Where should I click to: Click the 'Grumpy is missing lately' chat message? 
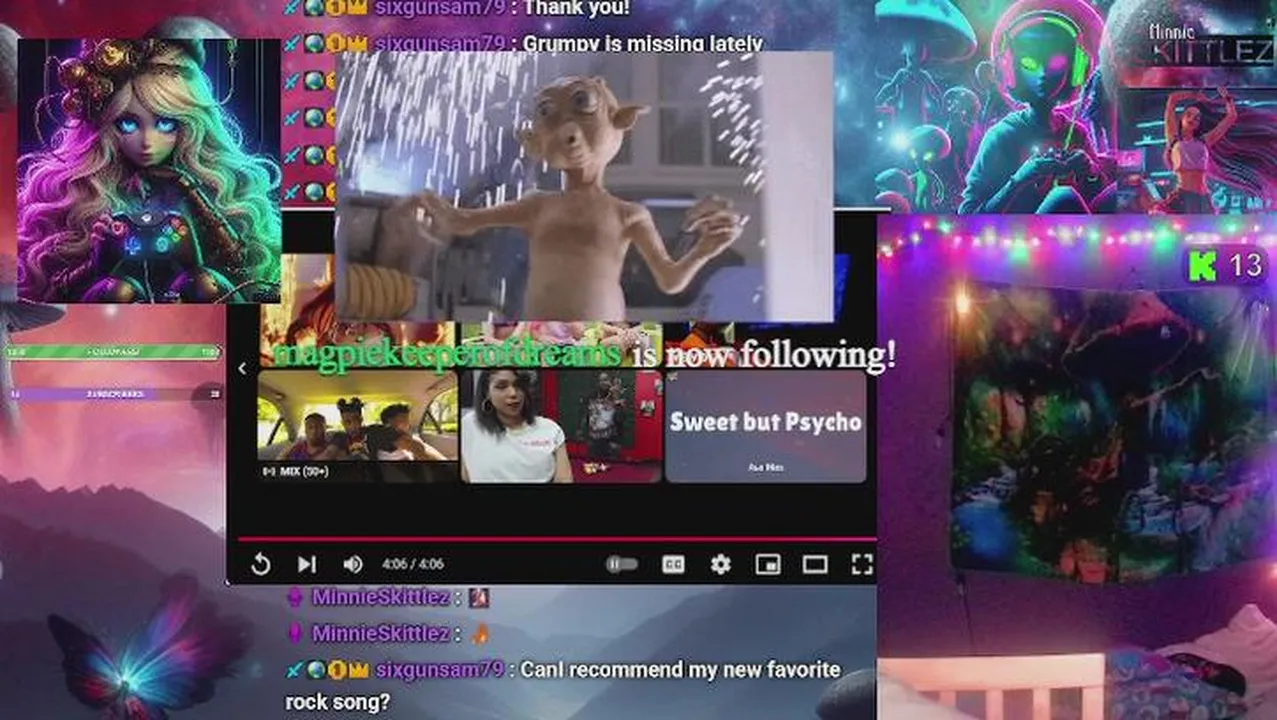coord(643,43)
